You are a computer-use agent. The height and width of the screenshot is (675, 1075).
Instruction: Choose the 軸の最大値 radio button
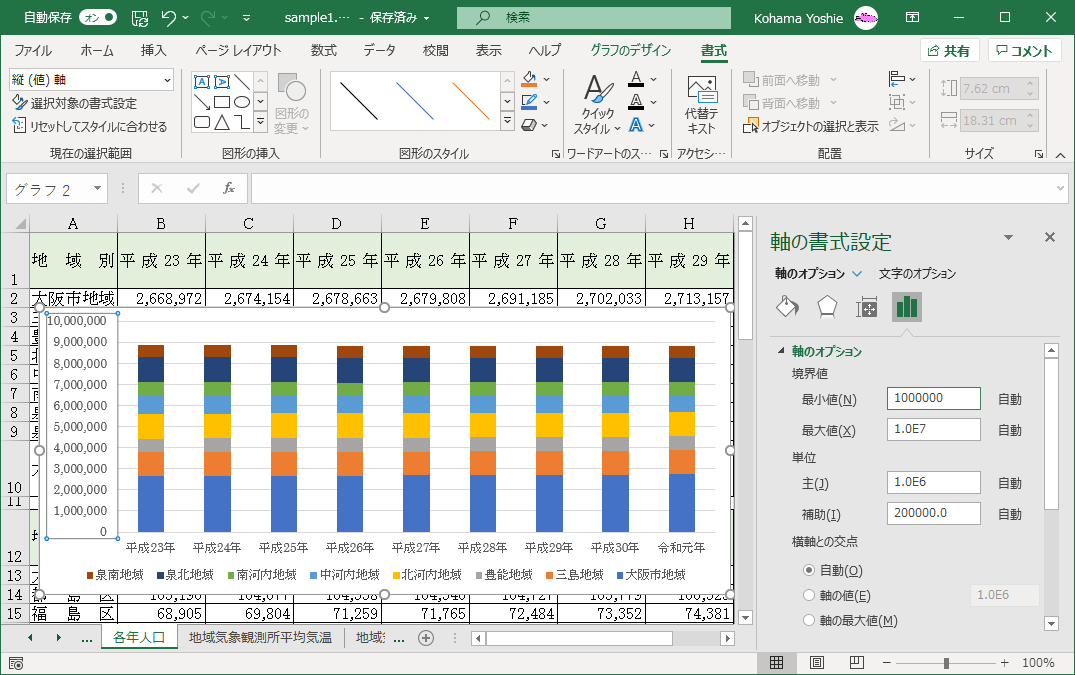810,620
